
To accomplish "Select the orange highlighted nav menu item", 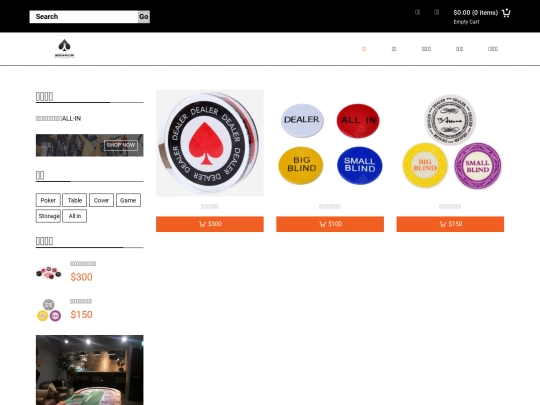I will [x=364, y=49].
